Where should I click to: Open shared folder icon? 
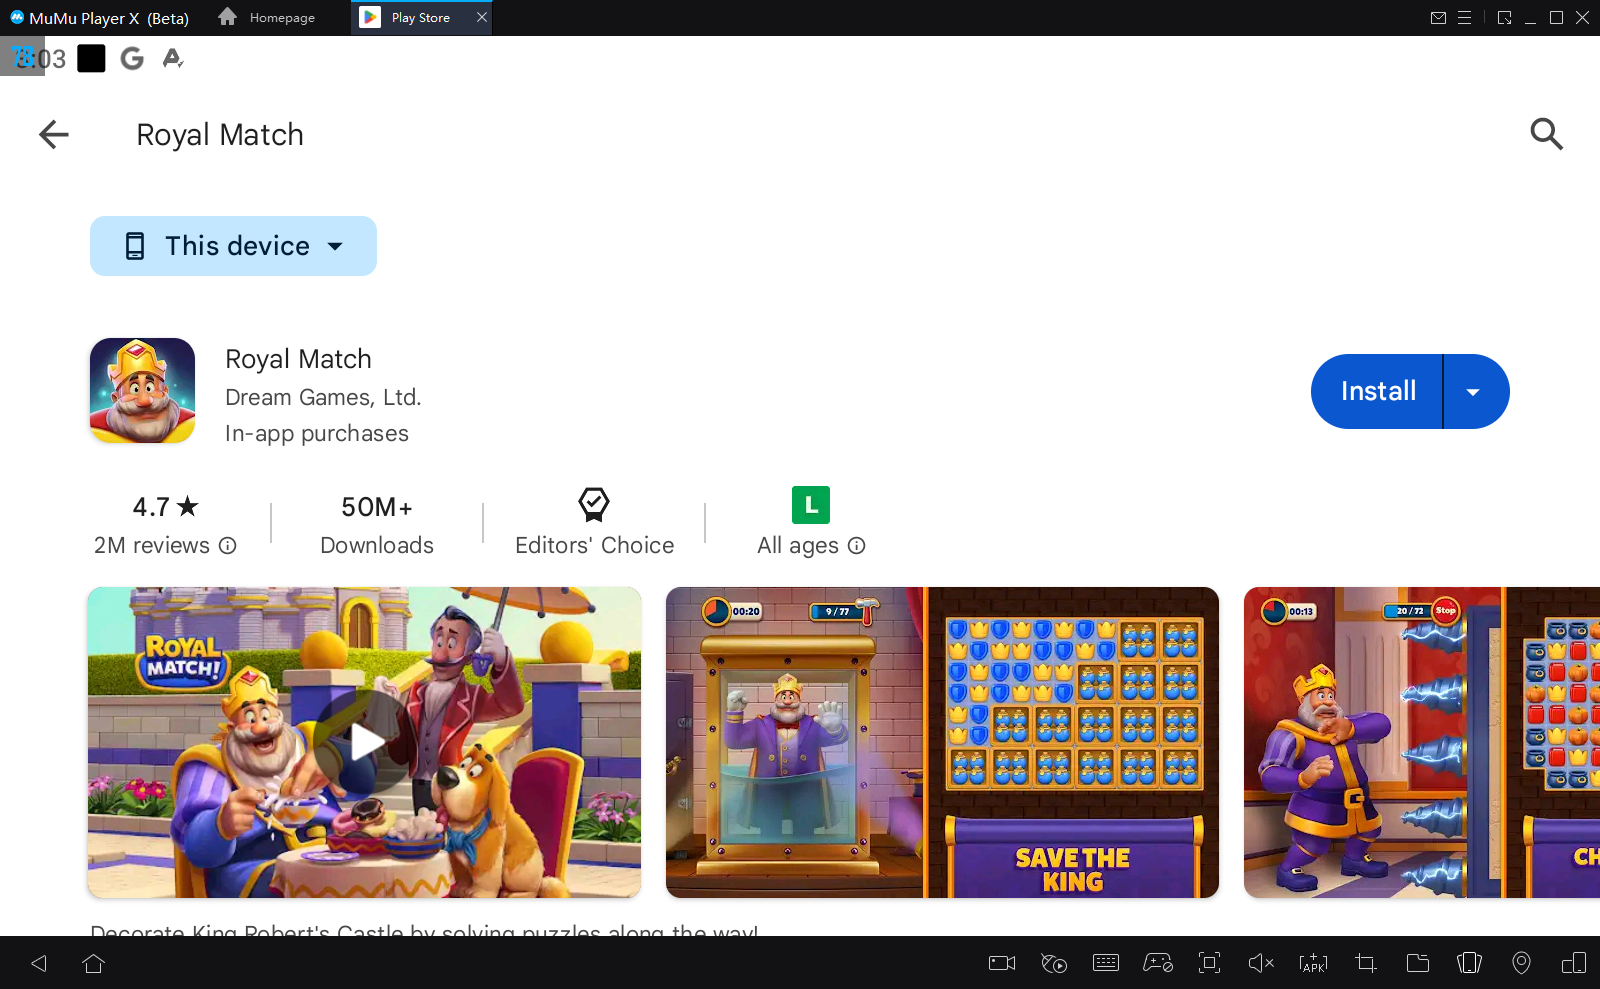pyautogui.click(x=1418, y=963)
